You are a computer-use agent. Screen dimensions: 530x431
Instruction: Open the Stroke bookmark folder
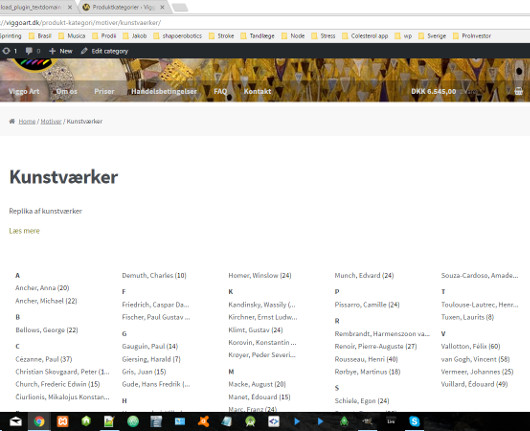click(221, 36)
